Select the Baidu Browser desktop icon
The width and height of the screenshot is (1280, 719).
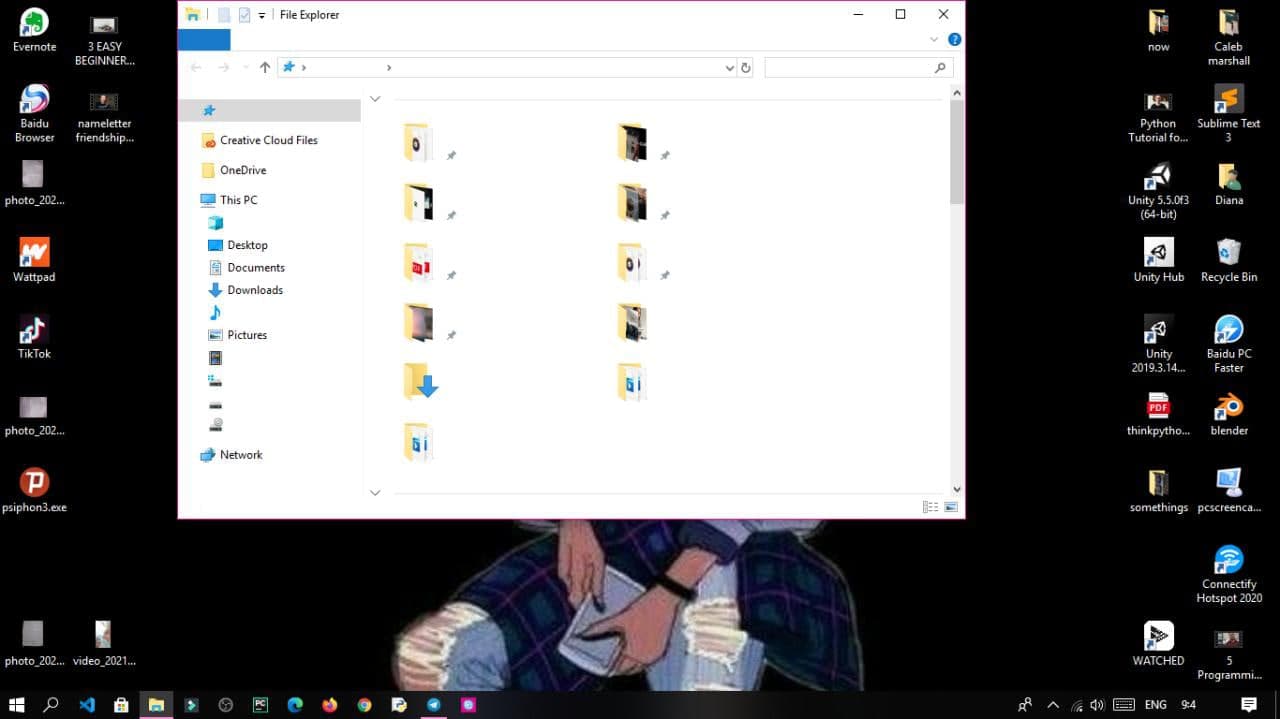point(35,114)
